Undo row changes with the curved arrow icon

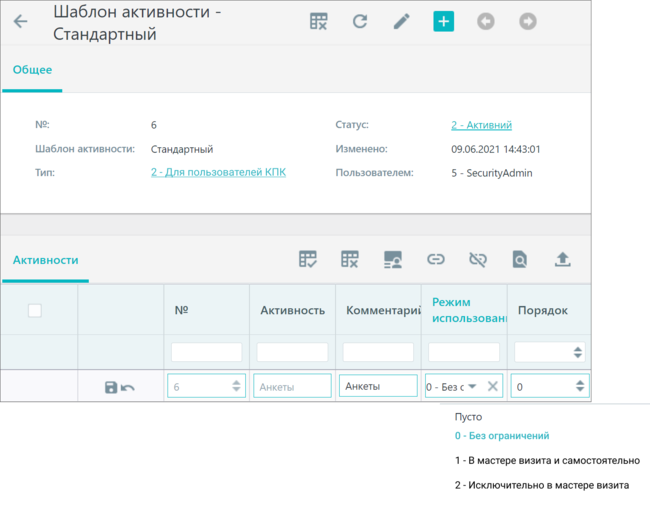[x=128, y=388]
